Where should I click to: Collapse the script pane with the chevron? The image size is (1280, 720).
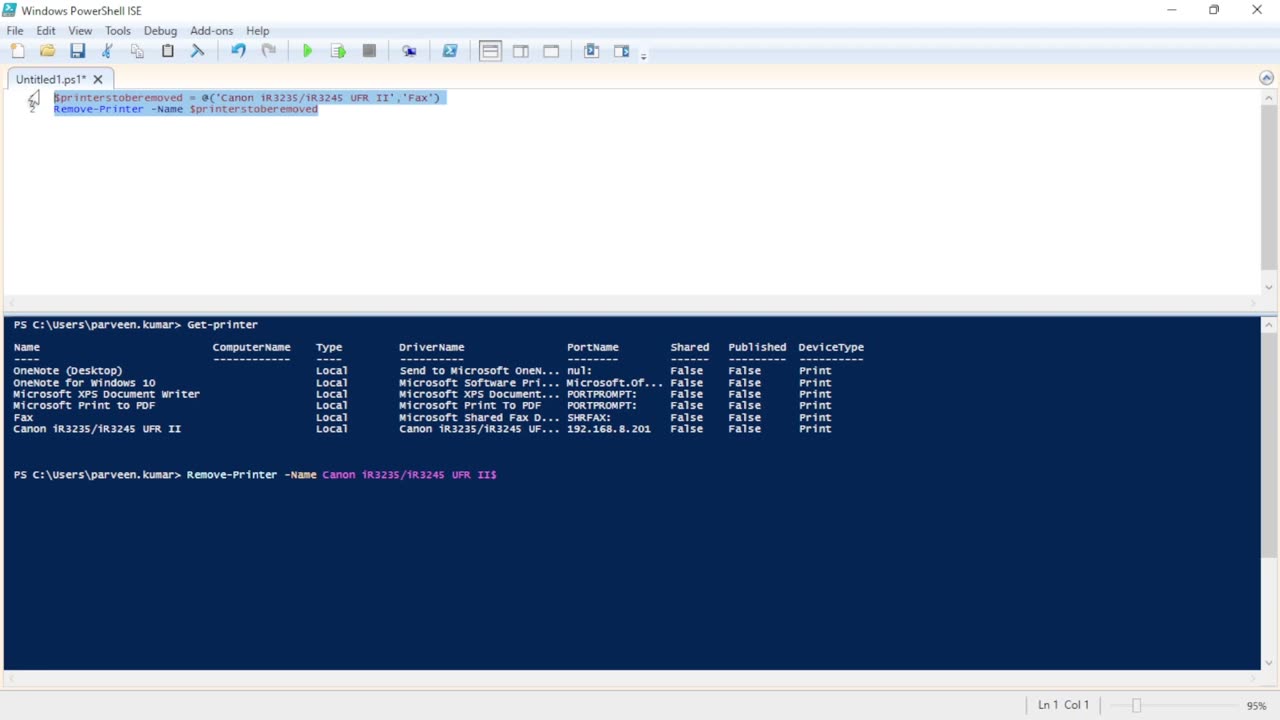coord(1267,78)
